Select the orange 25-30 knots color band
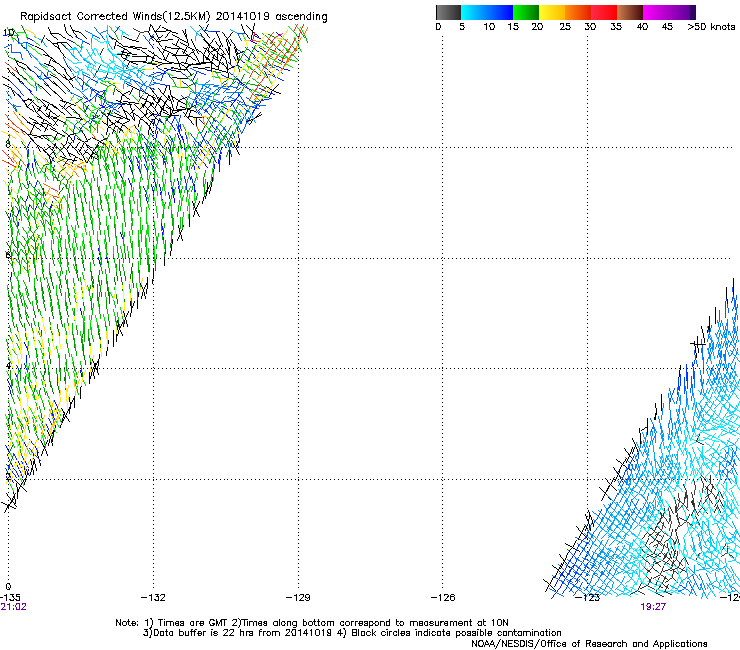 tap(578, 12)
